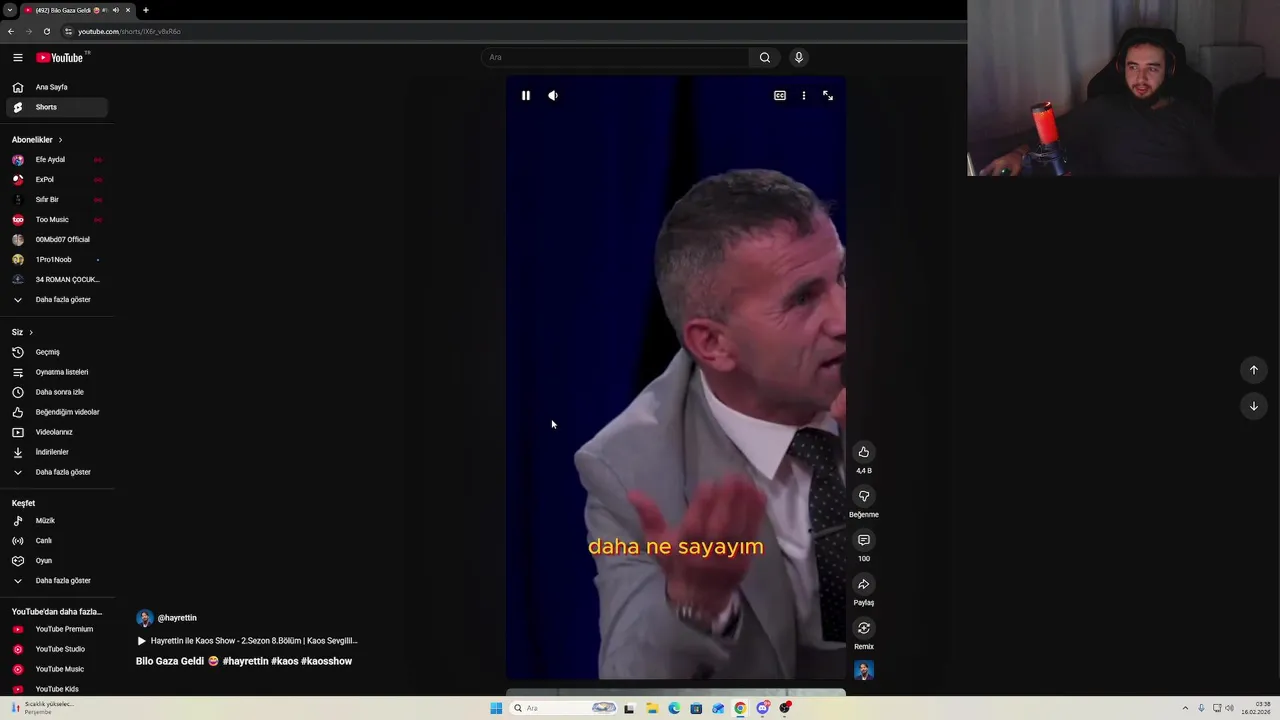Open Sıfır Bir channel subscription
This screenshot has height=720, width=1280.
[56, 200]
